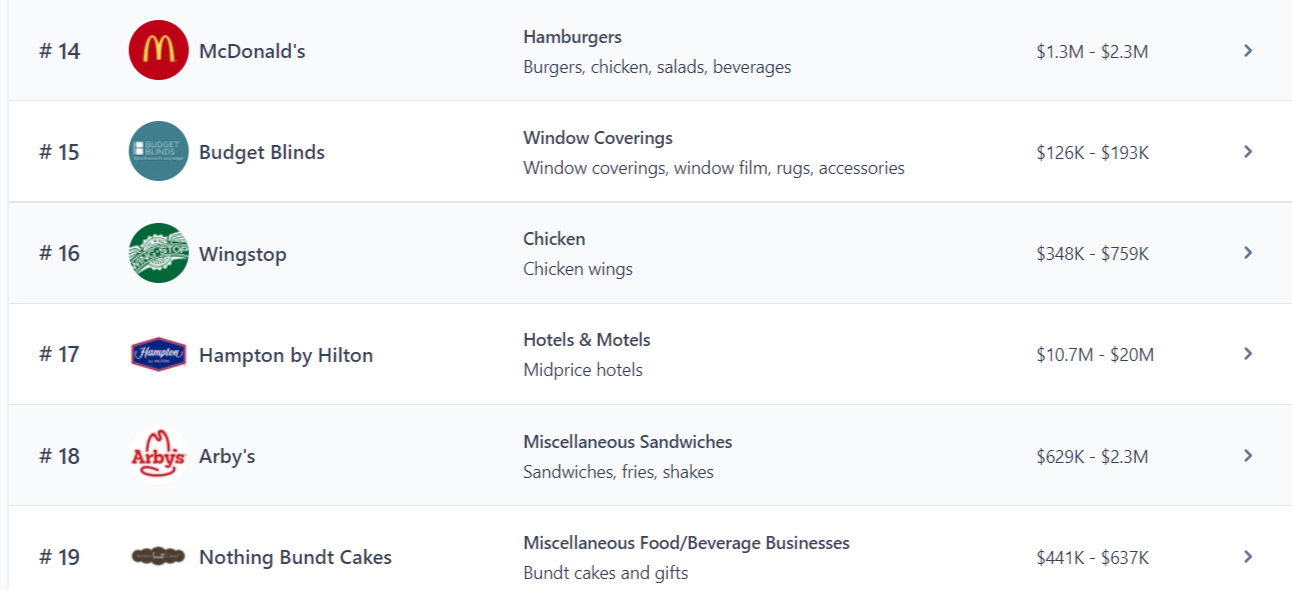Click the Budget Blinds teal logo
This screenshot has height=590, width=1292.
pos(158,151)
